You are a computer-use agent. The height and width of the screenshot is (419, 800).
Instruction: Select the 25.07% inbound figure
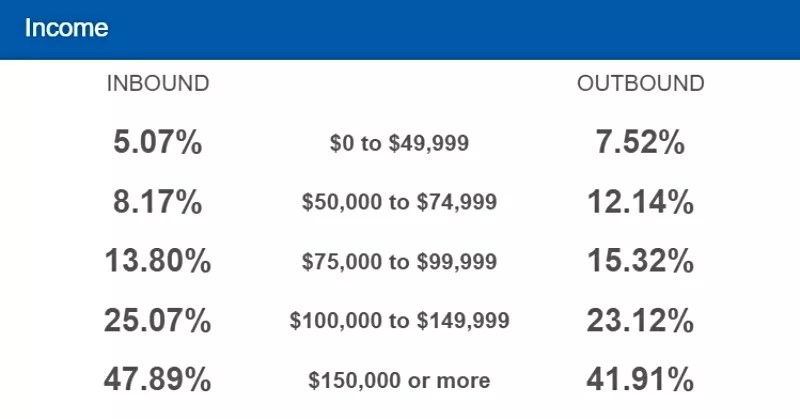158,321
